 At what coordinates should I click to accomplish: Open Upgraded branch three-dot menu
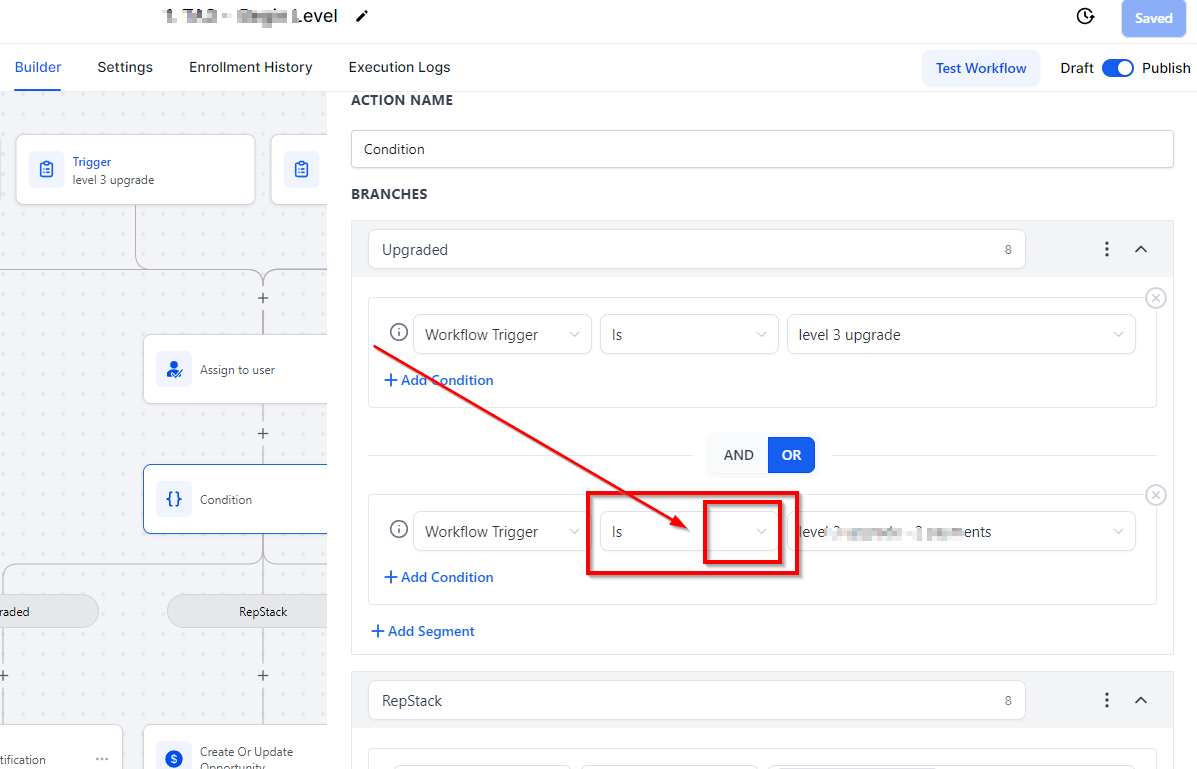click(x=1106, y=249)
